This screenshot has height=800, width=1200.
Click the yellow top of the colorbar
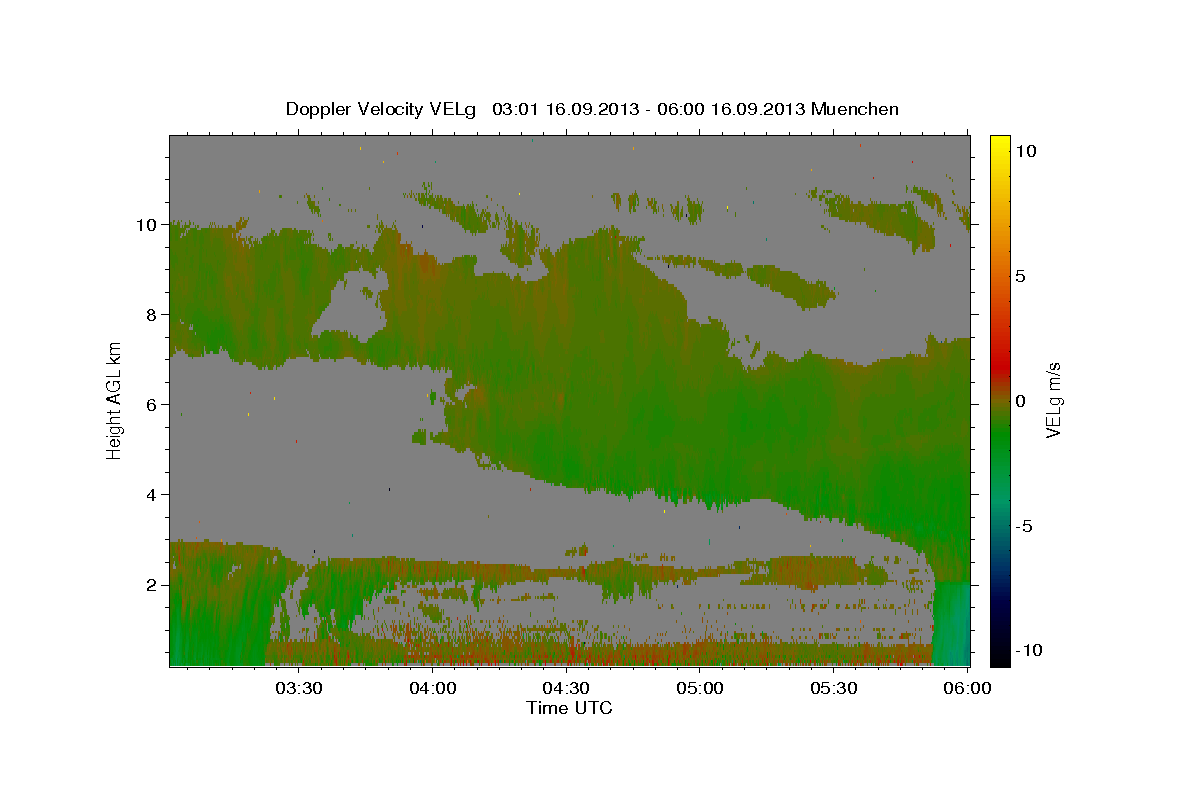pos(1000,145)
